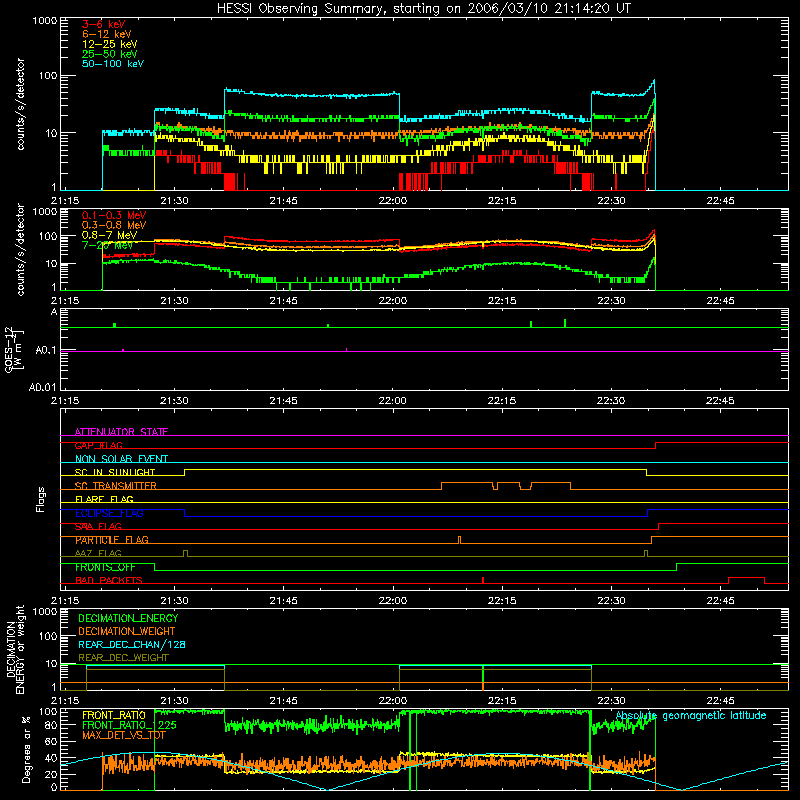The image size is (800, 800).
Task: Click the top panel counts/s/detector axis label
Action: (x=21, y=104)
